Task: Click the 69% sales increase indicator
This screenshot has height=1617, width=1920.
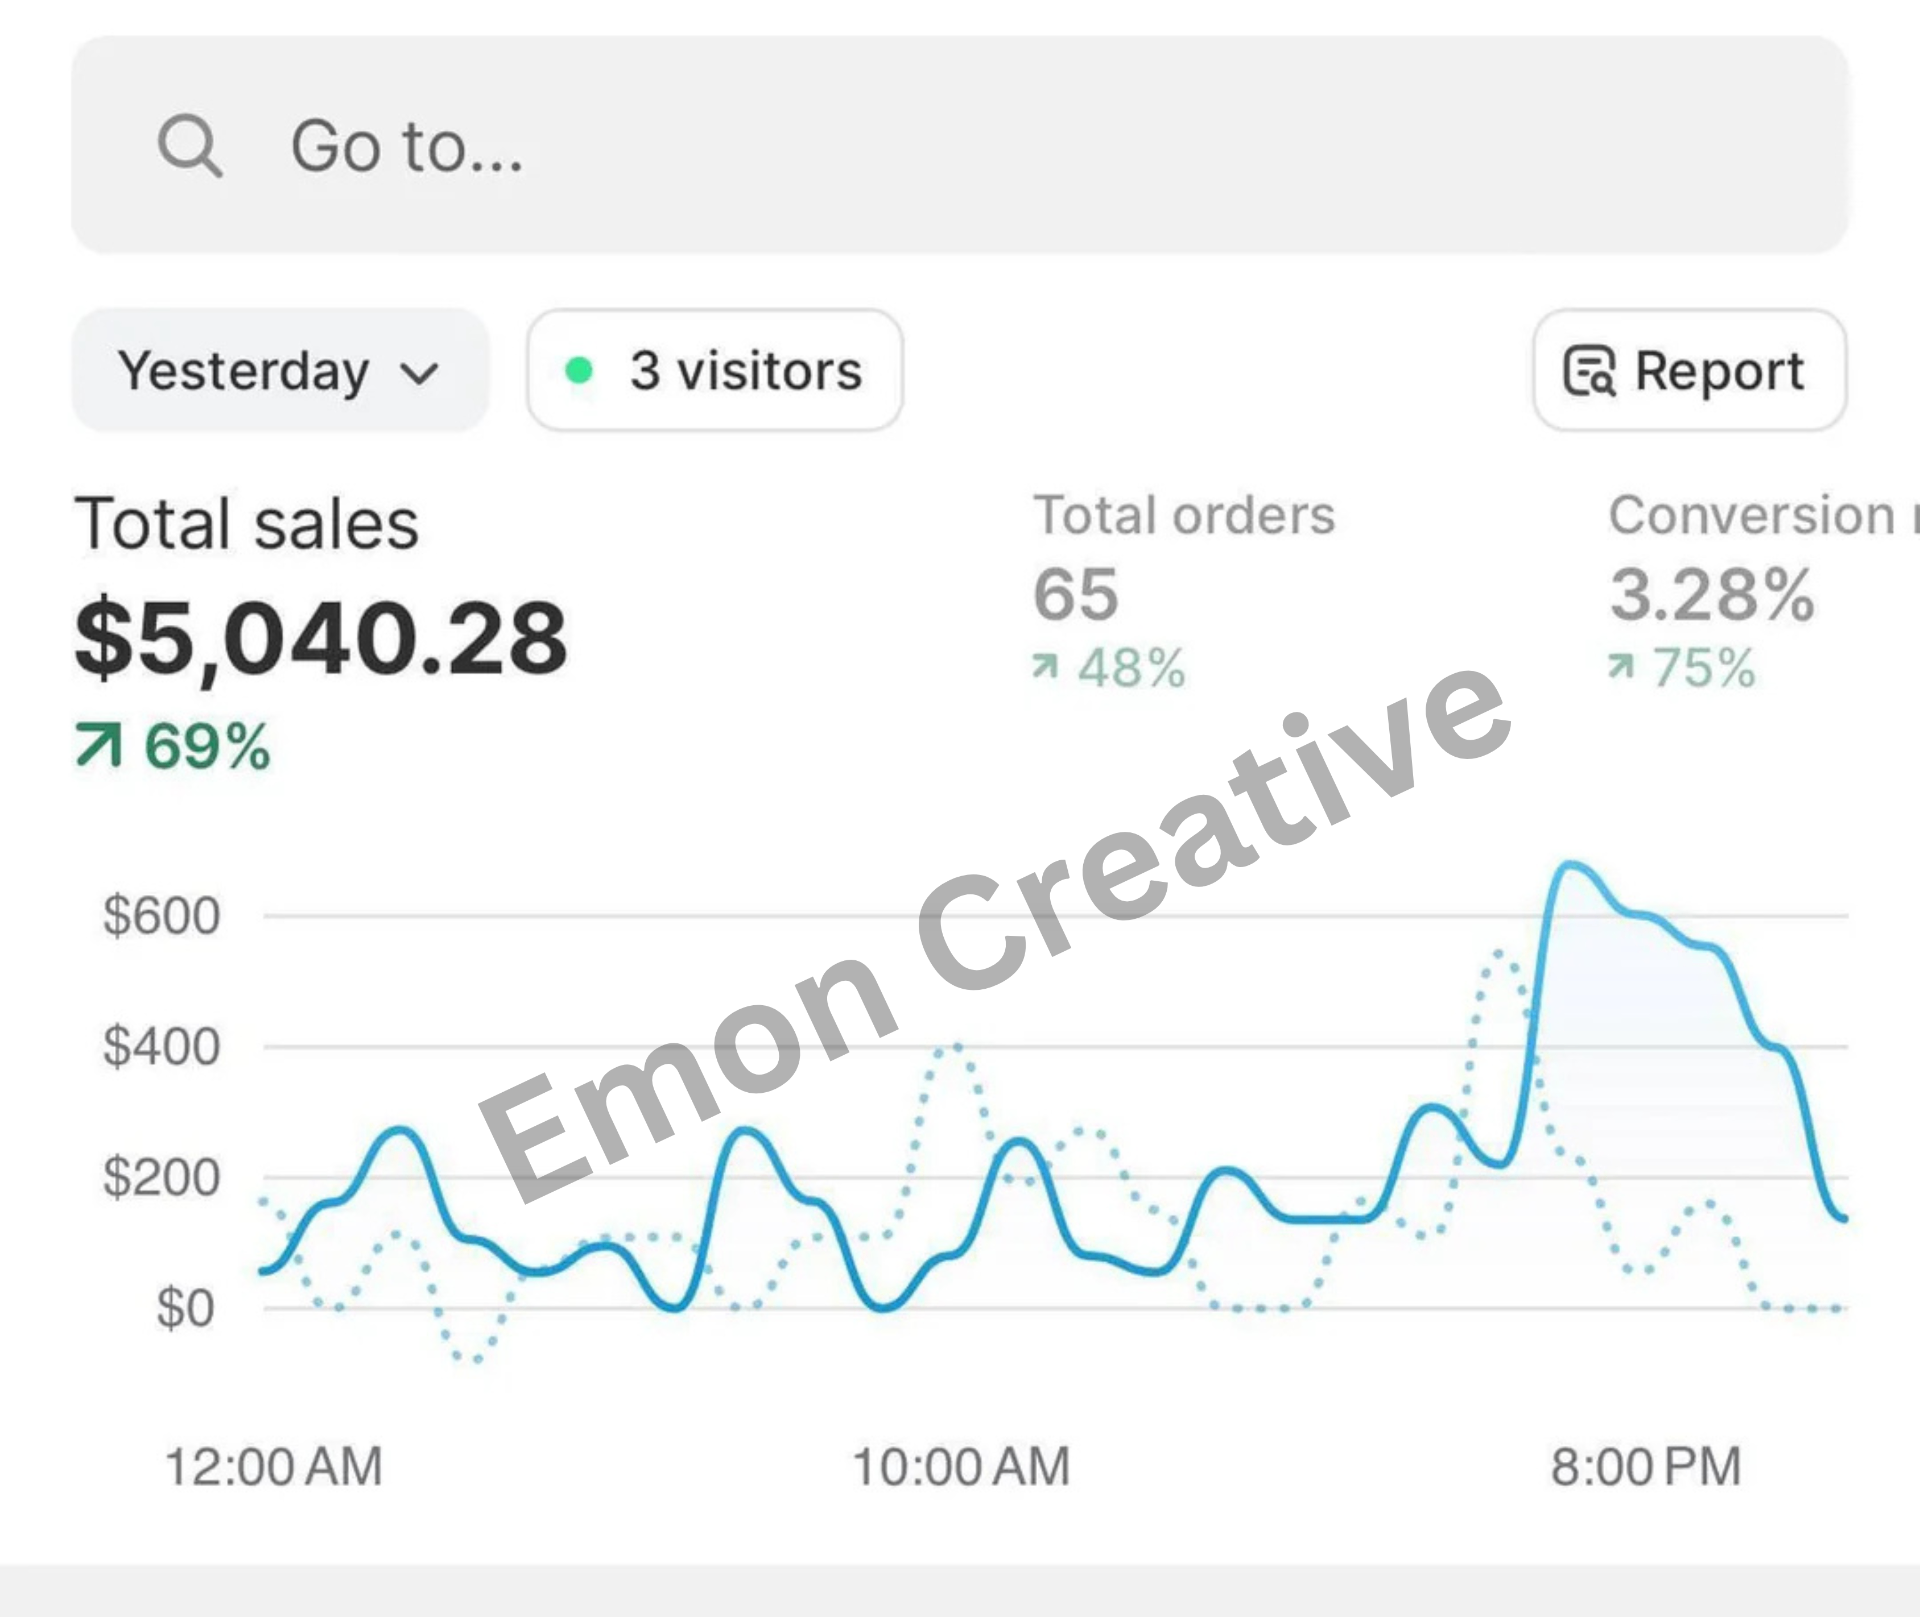Action: click(x=173, y=746)
